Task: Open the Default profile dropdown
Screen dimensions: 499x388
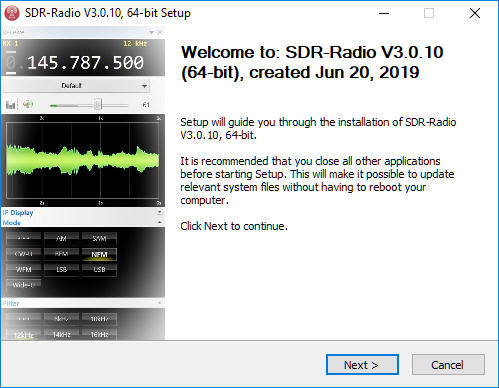Action: coord(76,86)
